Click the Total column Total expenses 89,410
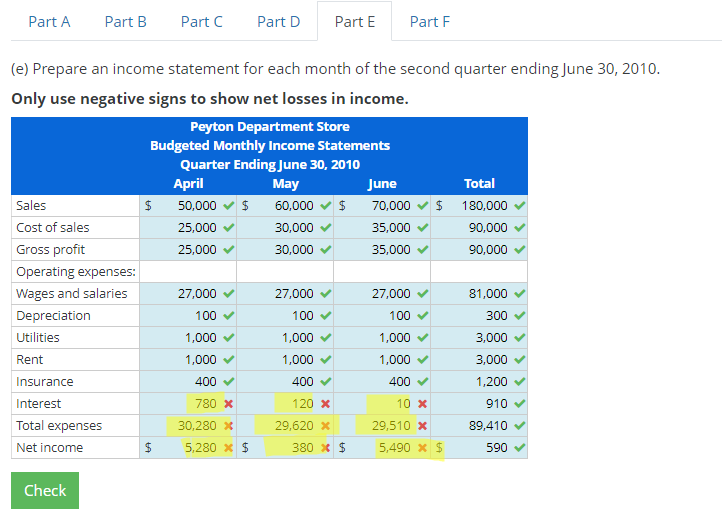The width and height of the screenshot is (722, 517). 479,425
